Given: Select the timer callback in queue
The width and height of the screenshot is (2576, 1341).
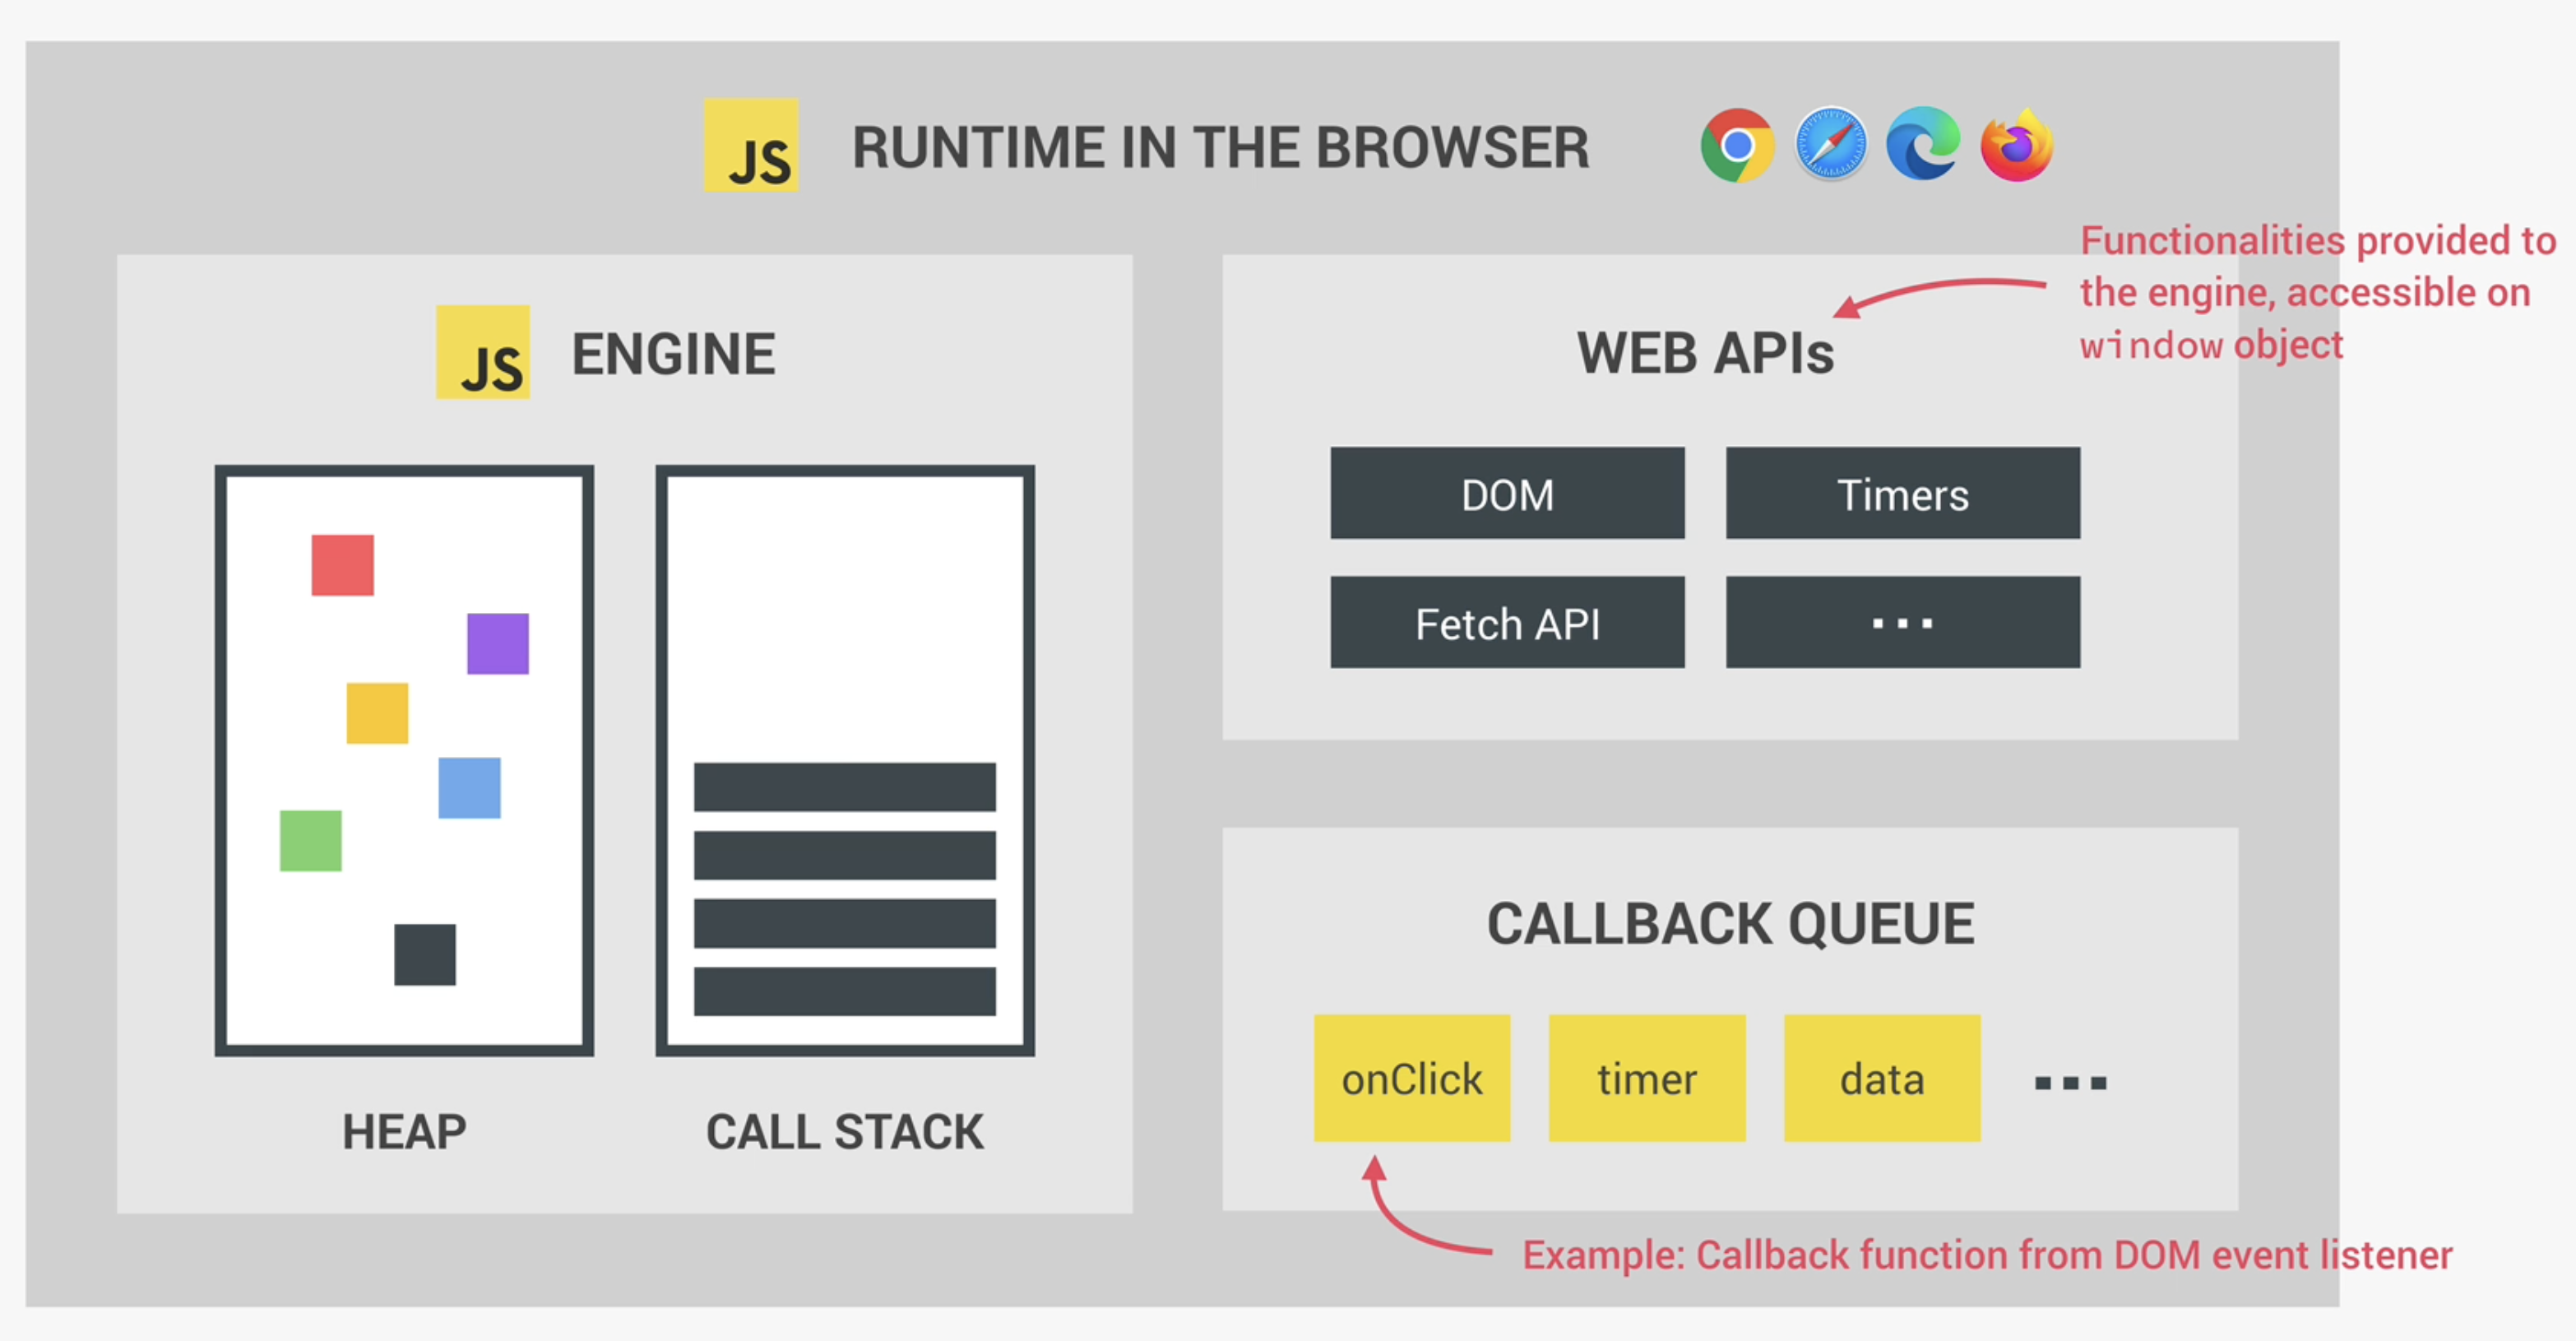Looking at the screenshot, I should (x=1647, y=1078).
